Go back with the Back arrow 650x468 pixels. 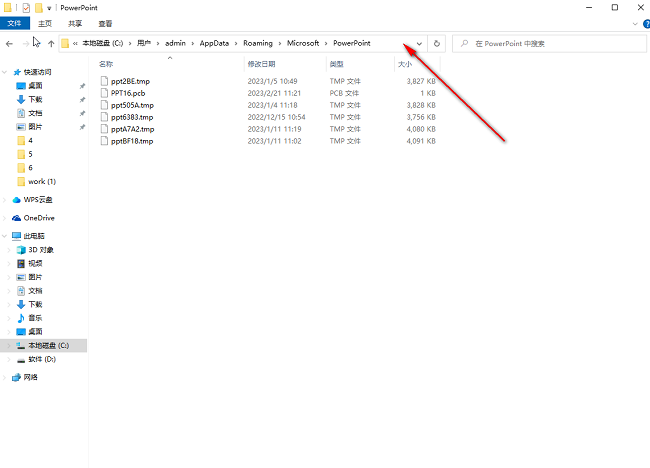click(9, 44)
